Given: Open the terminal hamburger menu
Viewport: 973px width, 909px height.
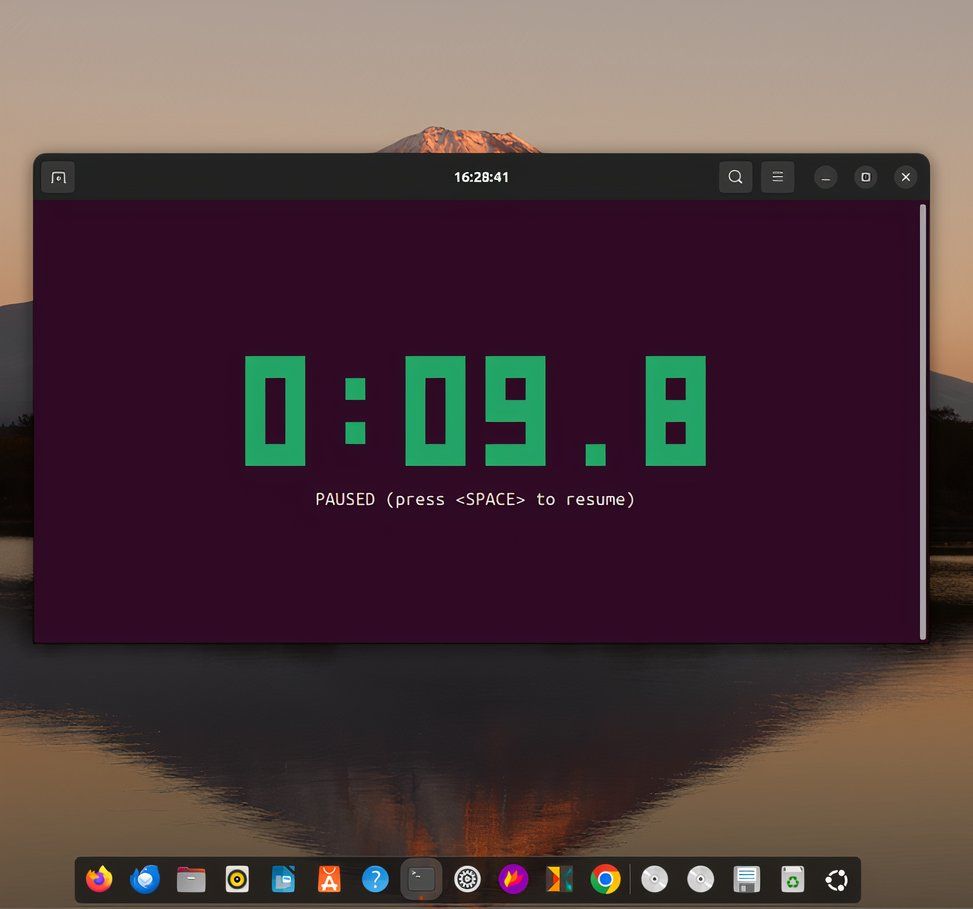Looking at the screenshot, I should tap(778, 177).
